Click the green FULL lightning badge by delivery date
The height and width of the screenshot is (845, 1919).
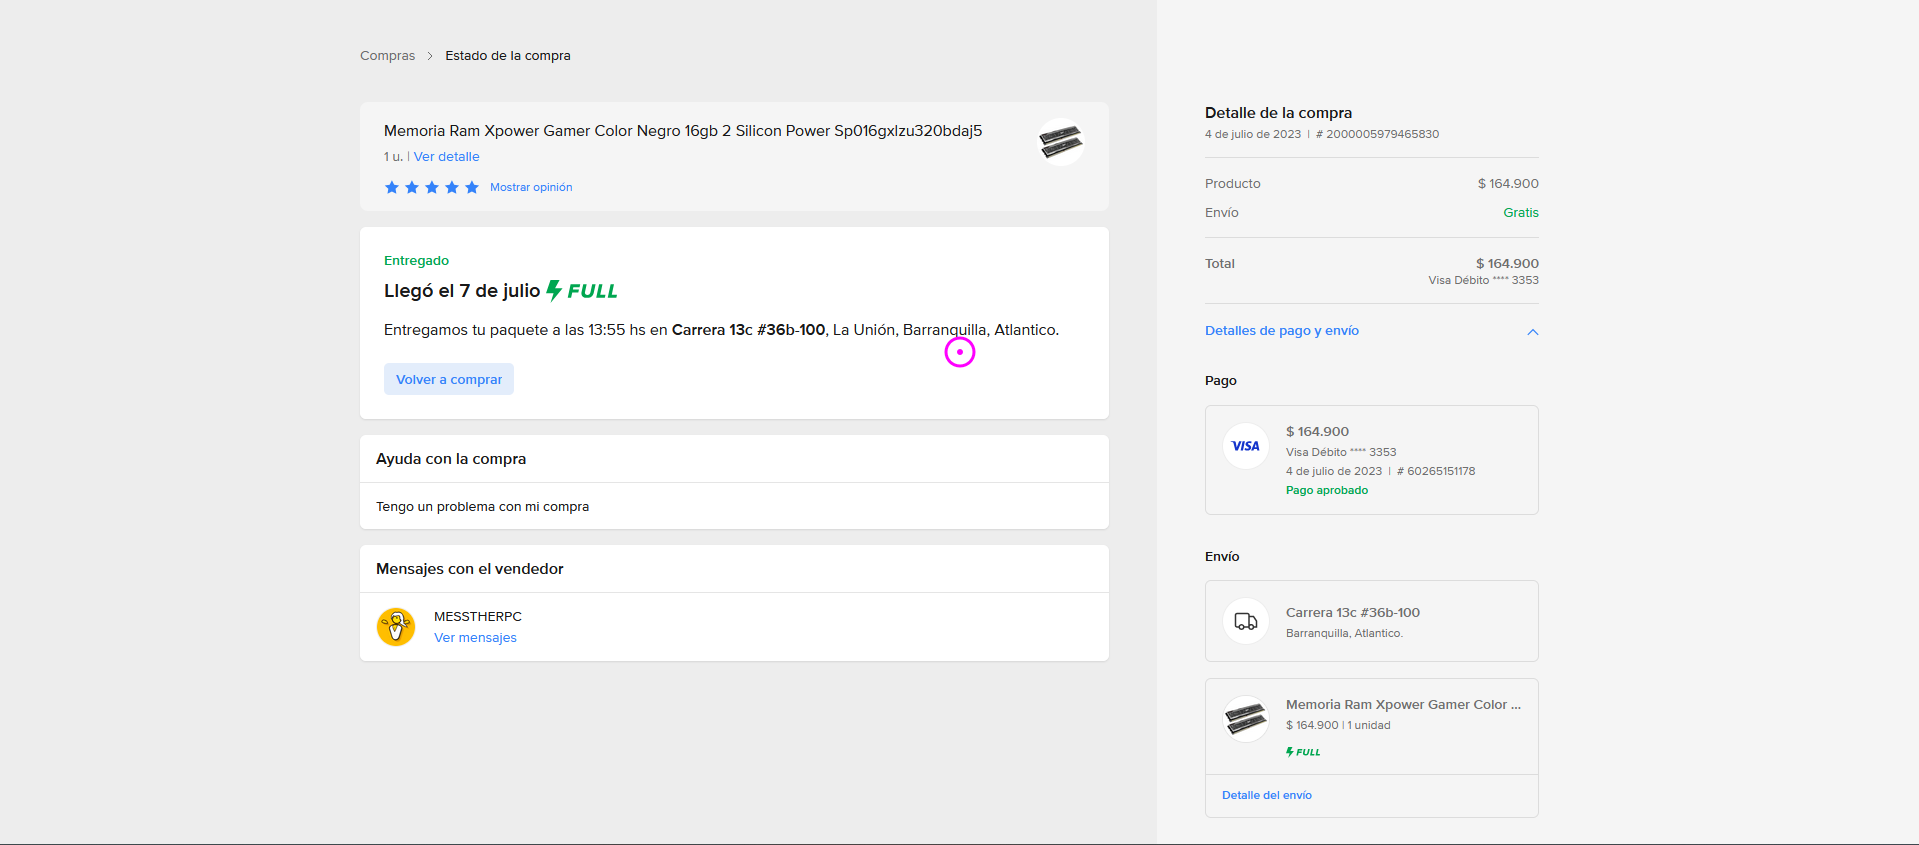point(582,291)
